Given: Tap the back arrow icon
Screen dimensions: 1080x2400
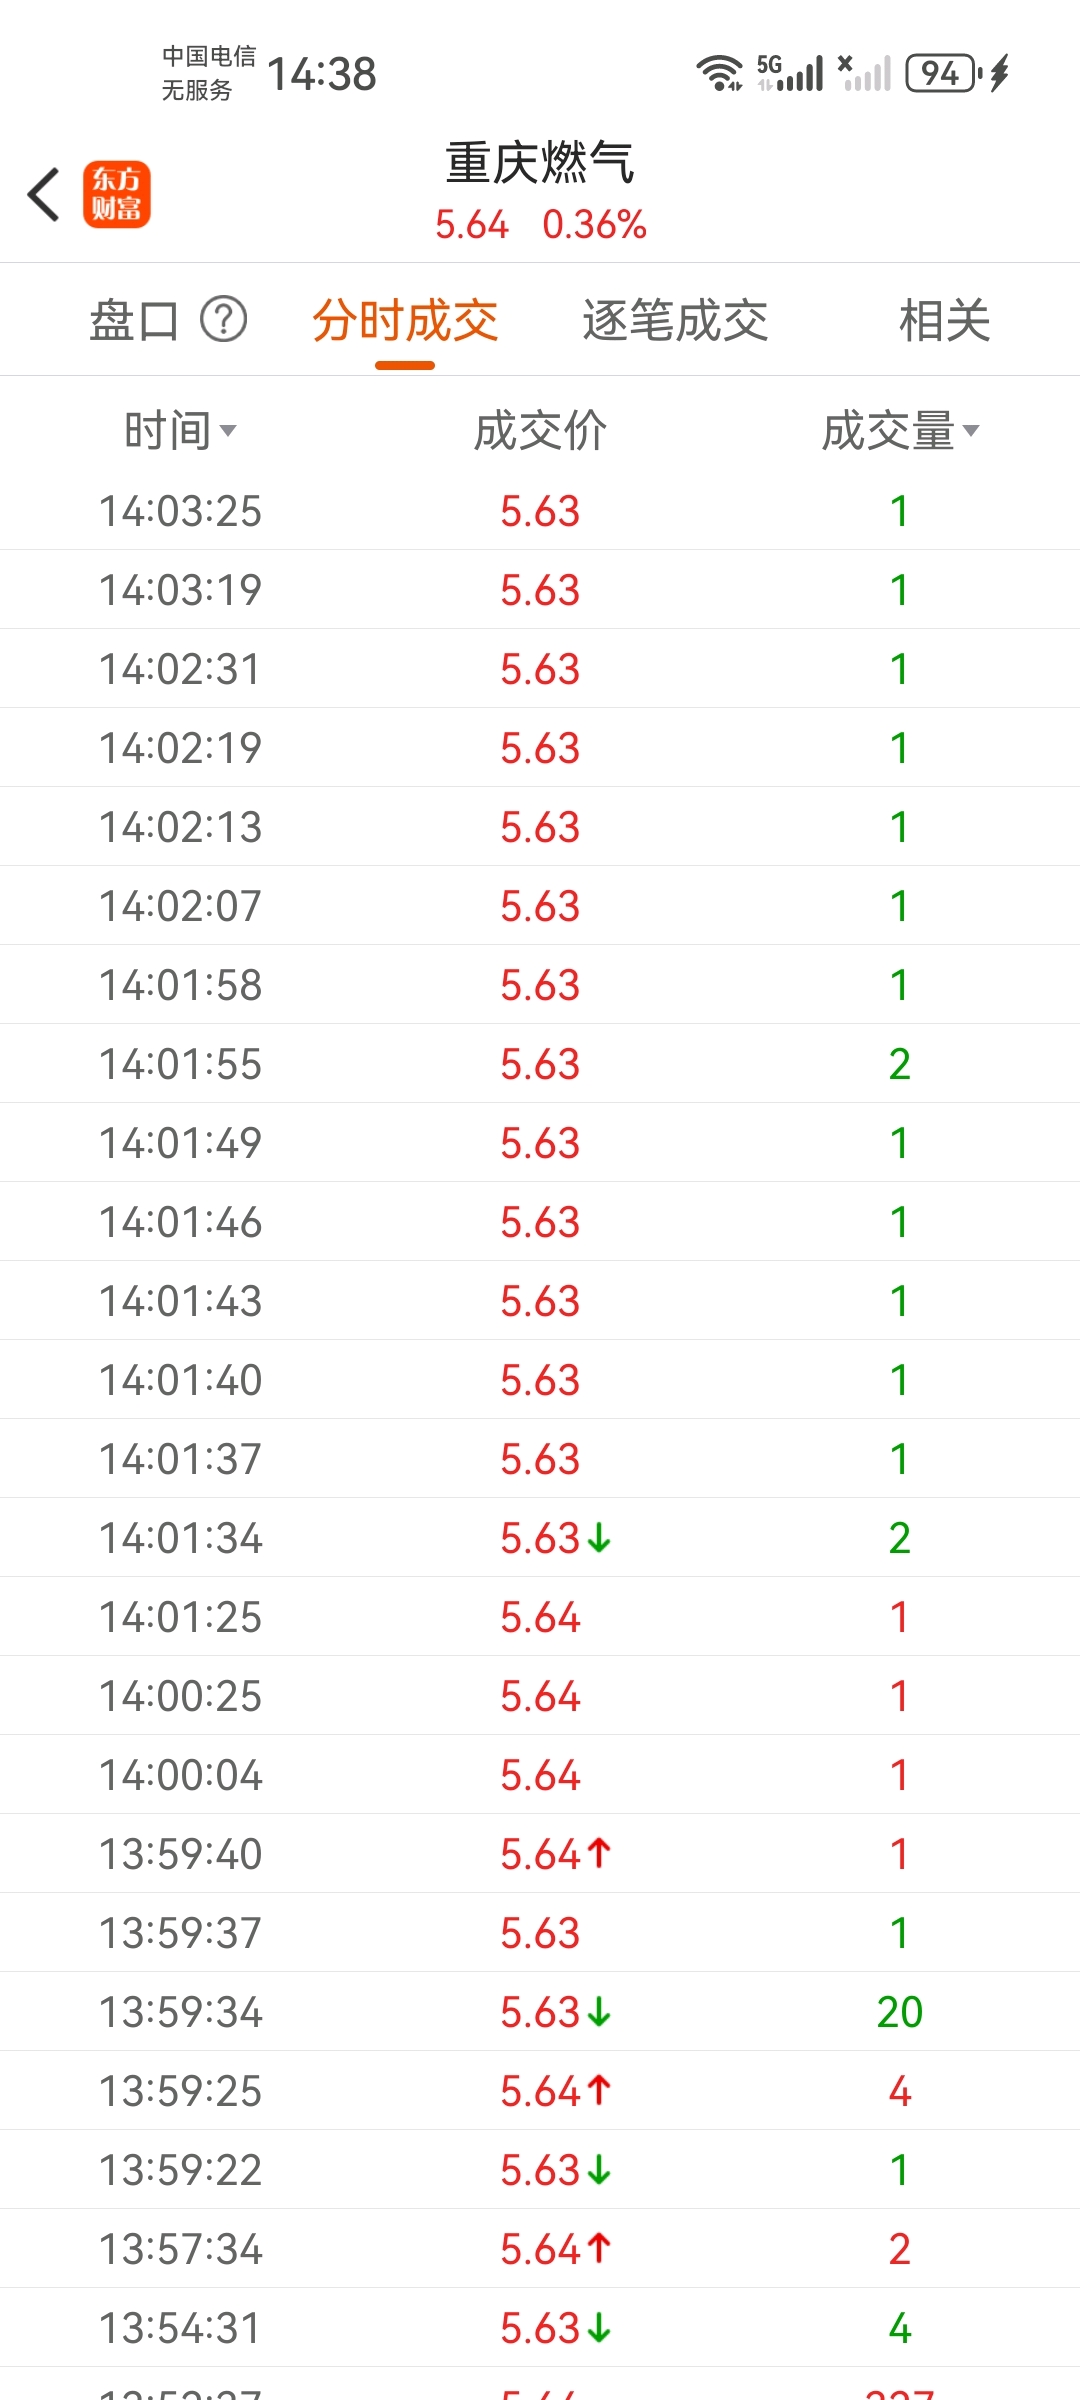Looking at the screenshot, I should point(44,194).
